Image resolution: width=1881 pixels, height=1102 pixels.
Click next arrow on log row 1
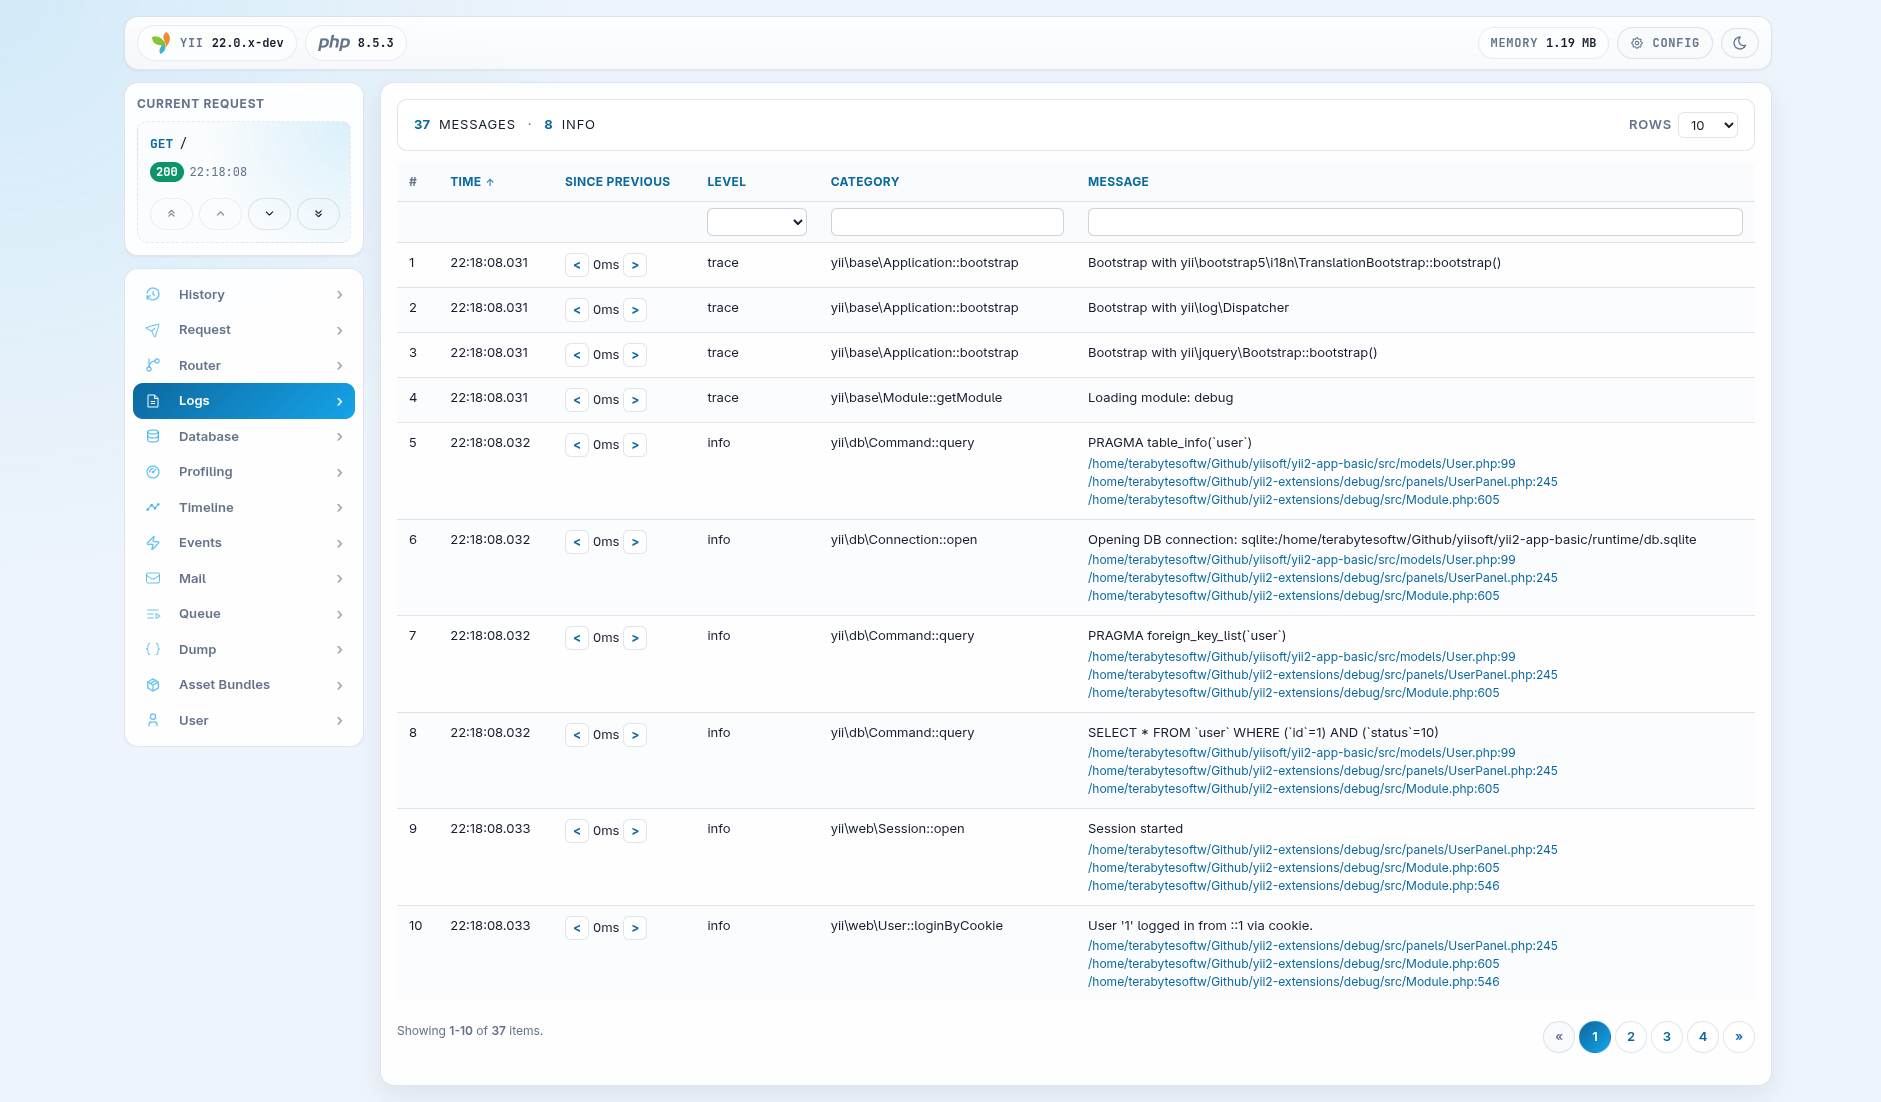click(x=635, y=265)
